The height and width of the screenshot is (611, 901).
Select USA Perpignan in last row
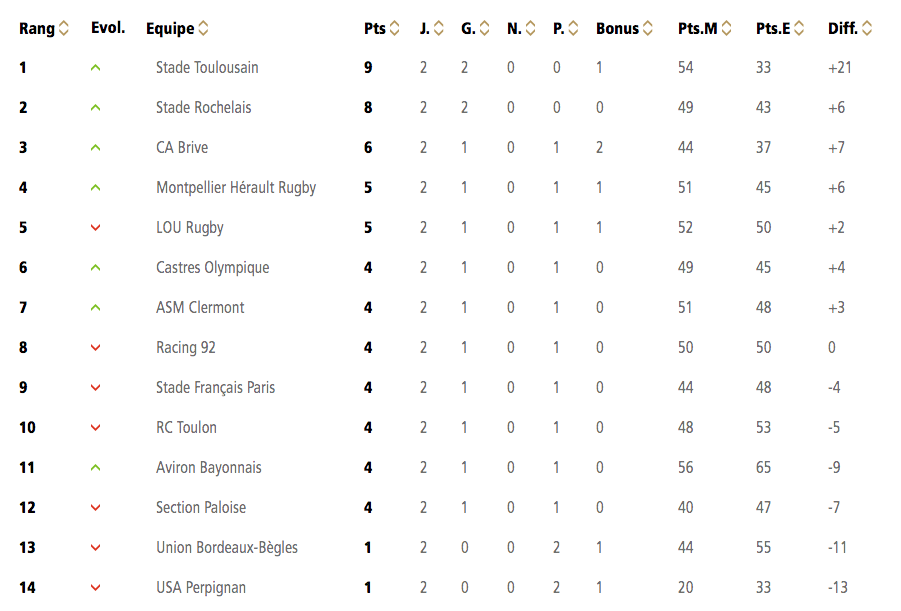click(x=201, y=587)
